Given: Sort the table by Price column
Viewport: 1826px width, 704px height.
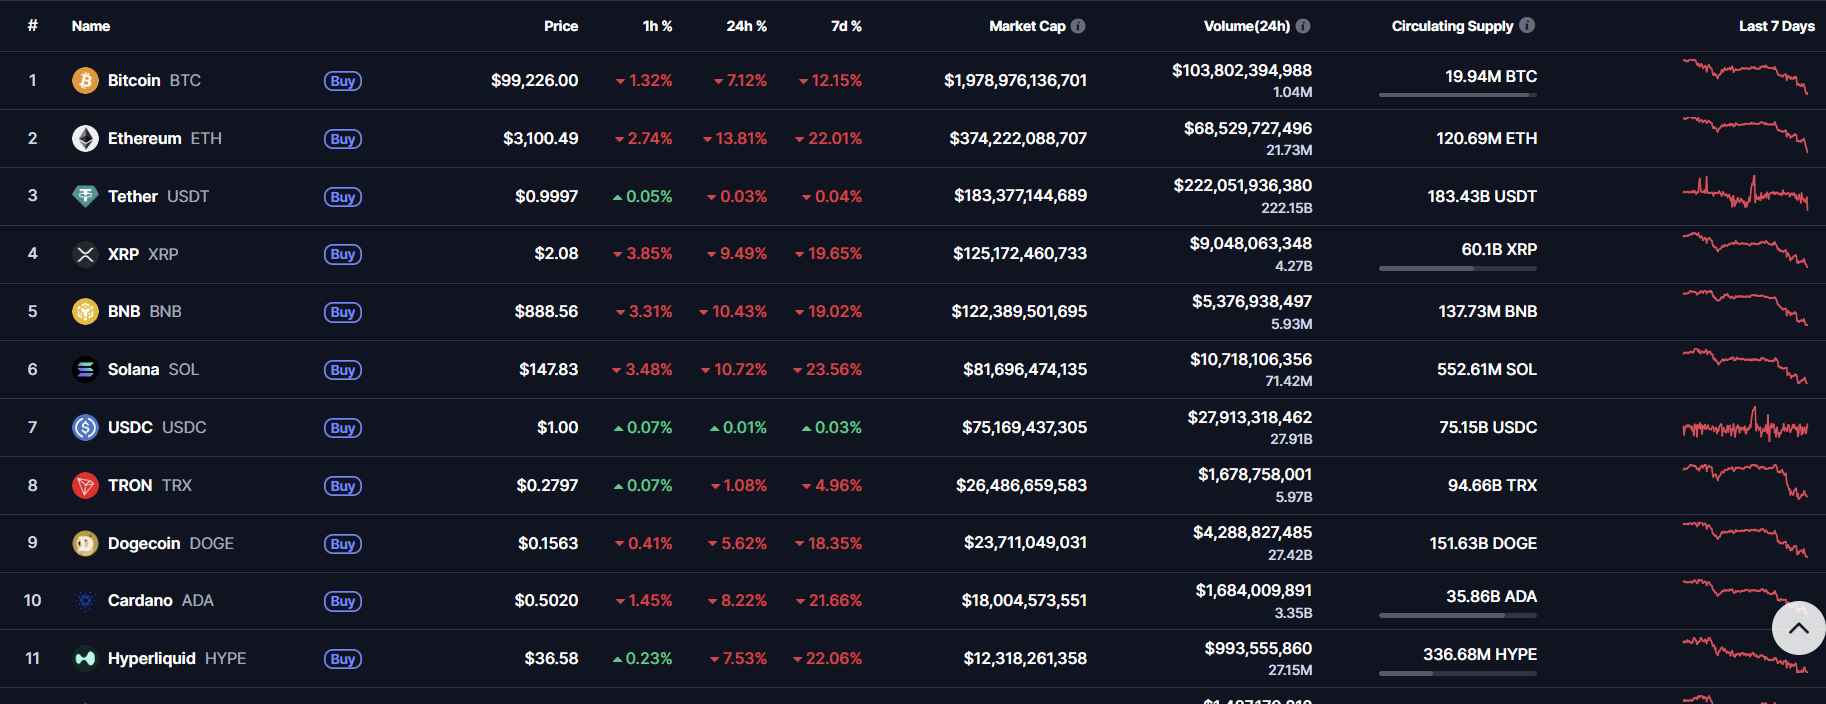Looking at the screenshot, I should point(560,26).
